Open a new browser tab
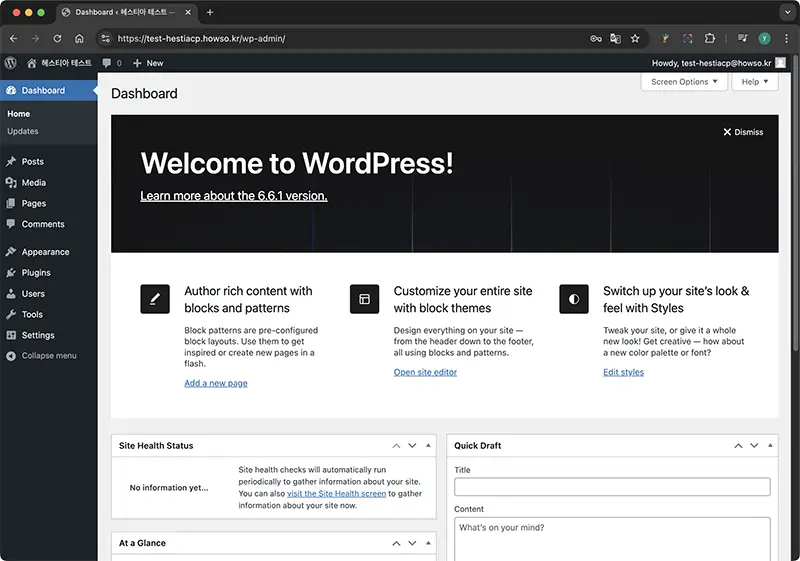Screen dimensions: 800x561 click(210, 12)
